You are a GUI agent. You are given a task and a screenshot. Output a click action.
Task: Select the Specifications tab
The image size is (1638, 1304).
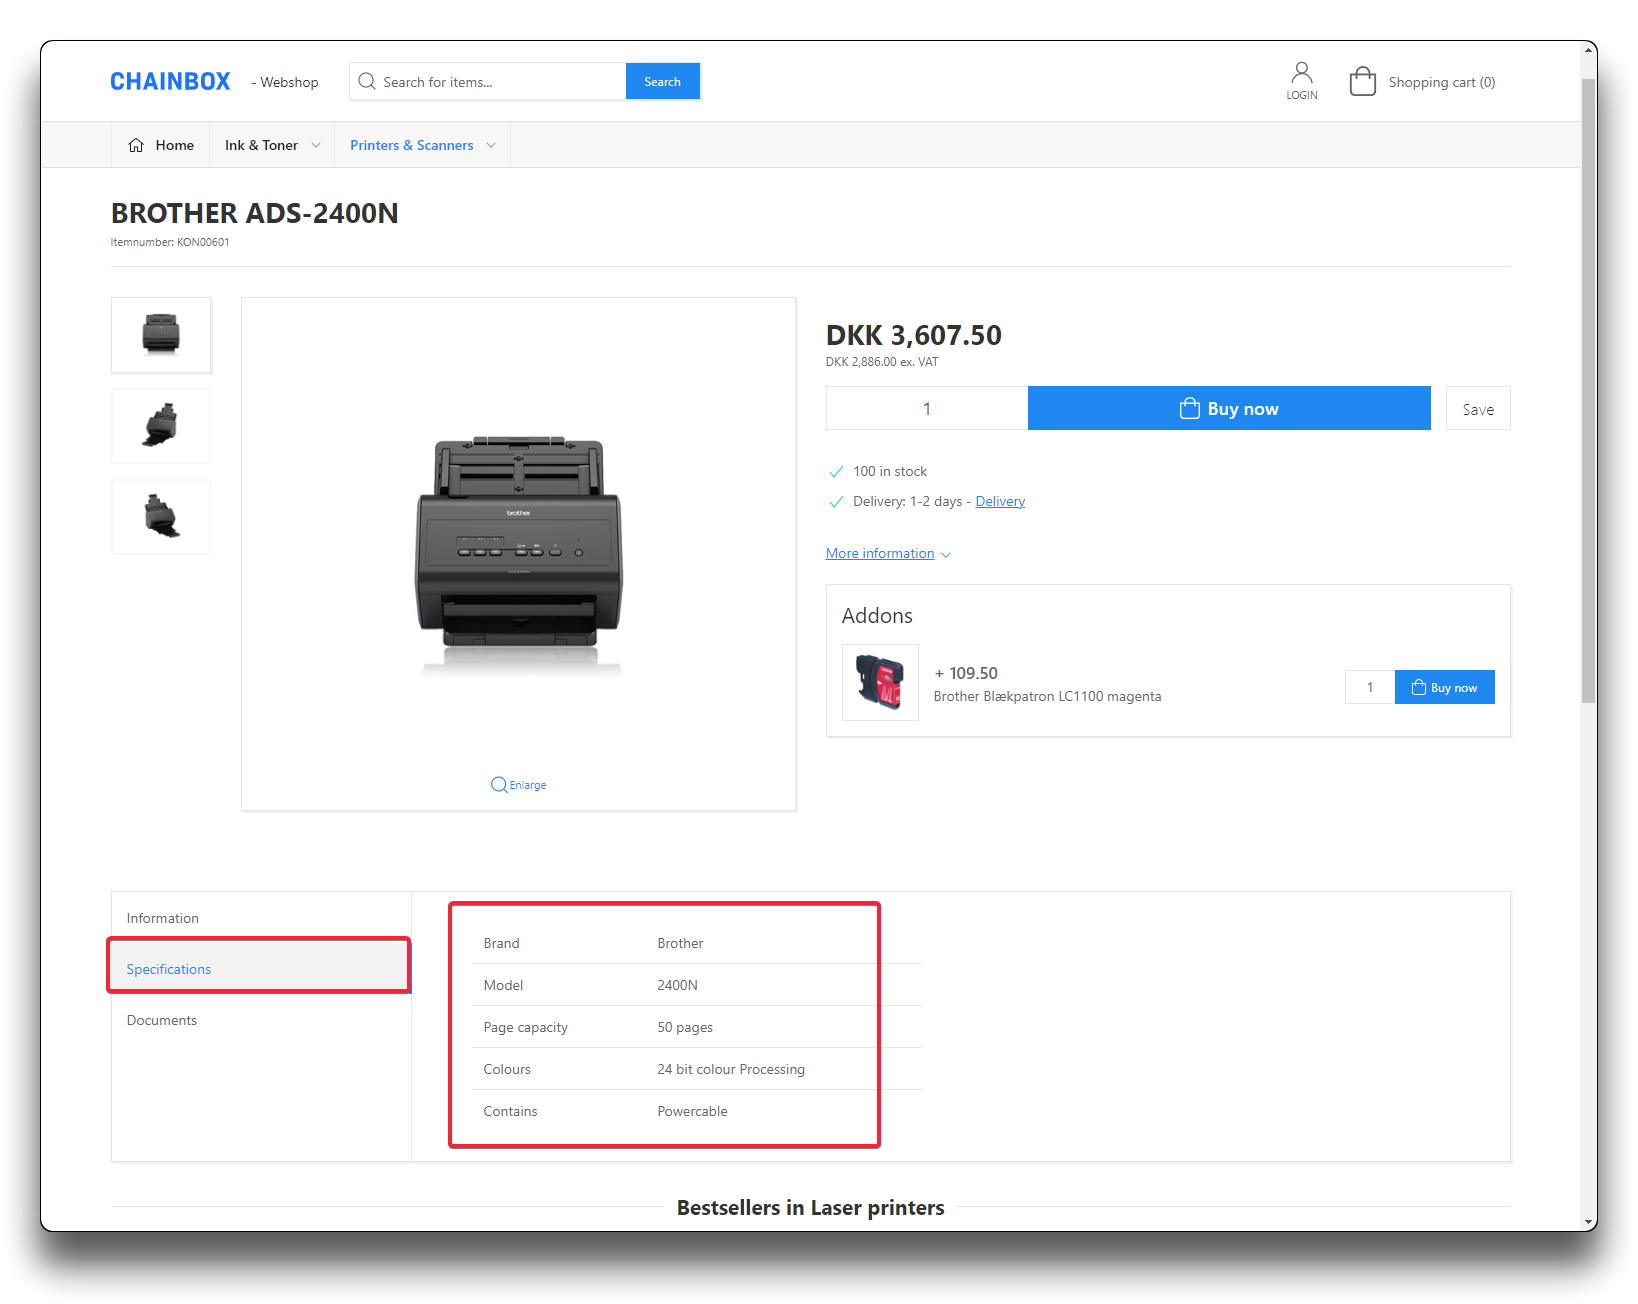click(169, 969)
